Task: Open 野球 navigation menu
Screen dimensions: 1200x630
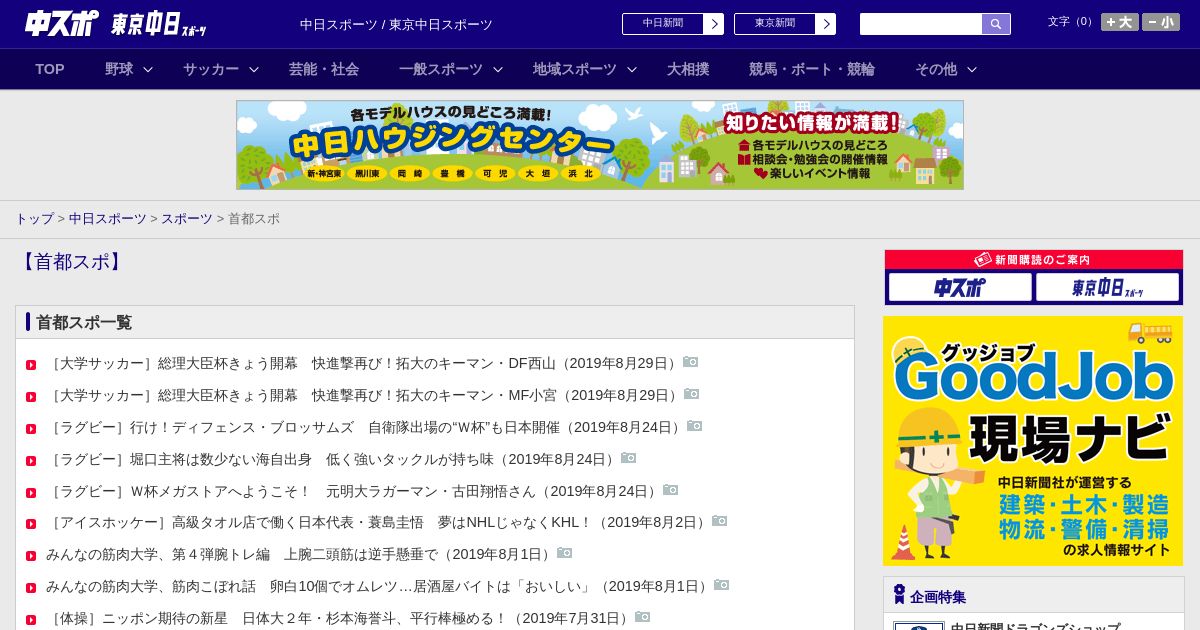Action: [119, 69]
